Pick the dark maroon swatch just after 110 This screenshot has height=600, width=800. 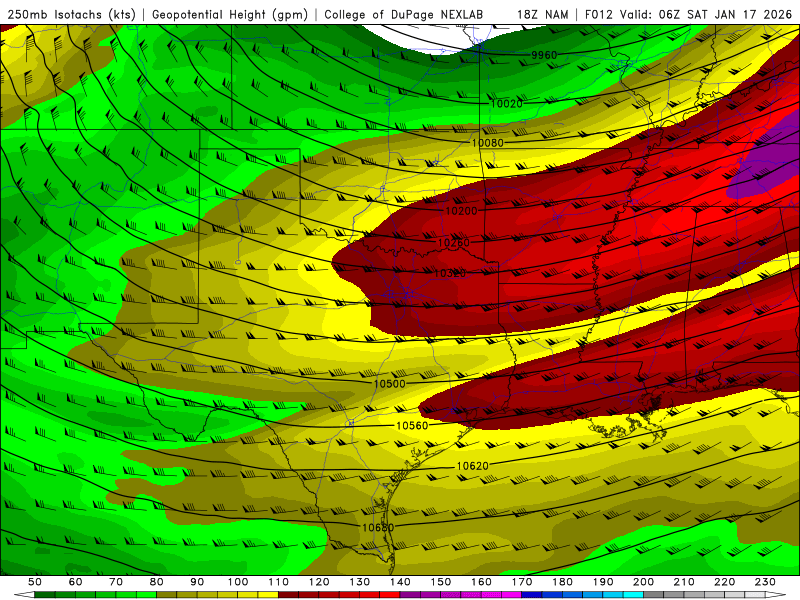tap(288, 595)
